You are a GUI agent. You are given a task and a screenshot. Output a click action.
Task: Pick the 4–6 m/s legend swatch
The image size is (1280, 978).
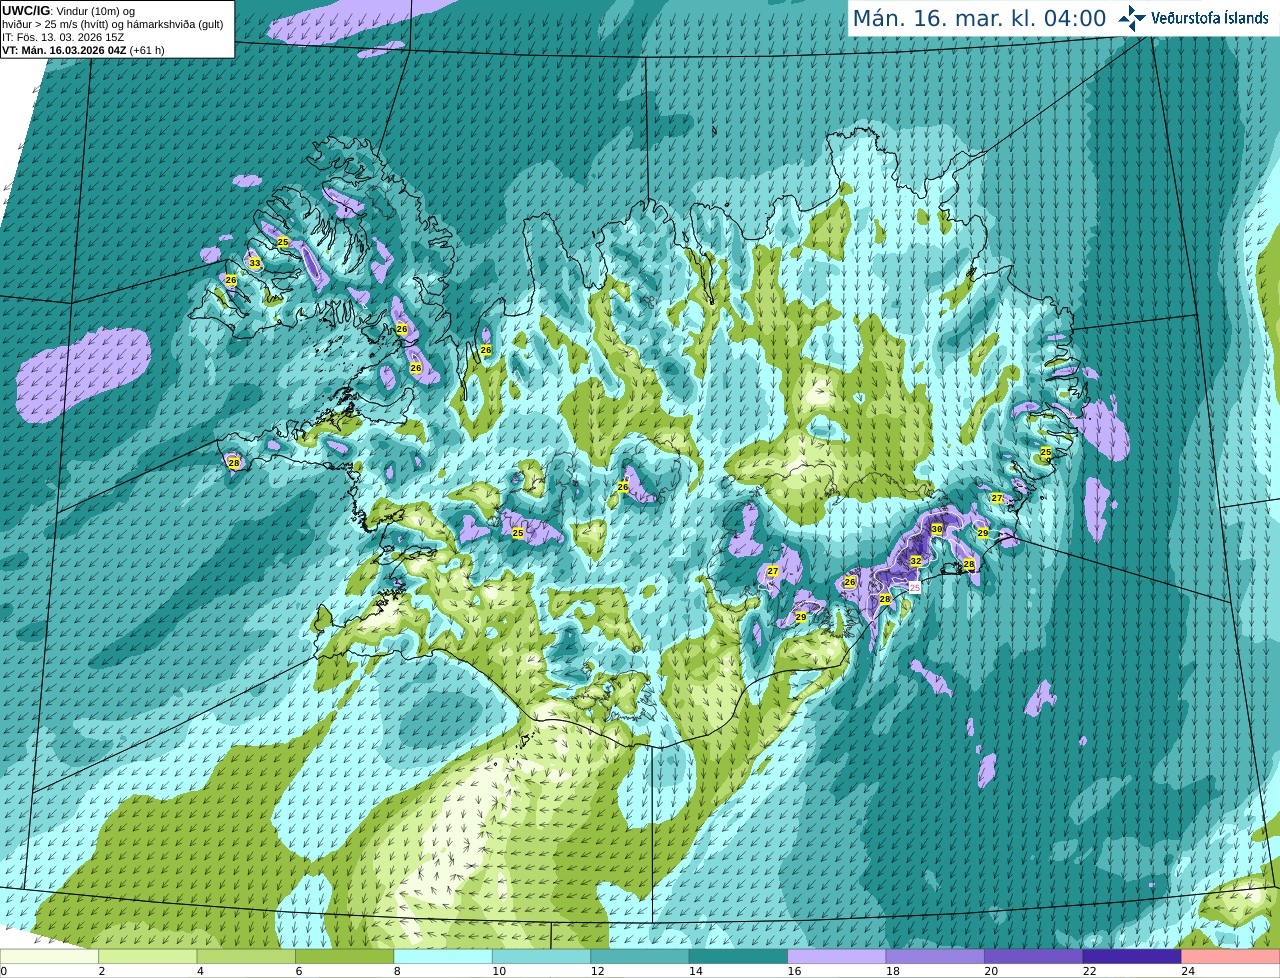coord(246,957)
